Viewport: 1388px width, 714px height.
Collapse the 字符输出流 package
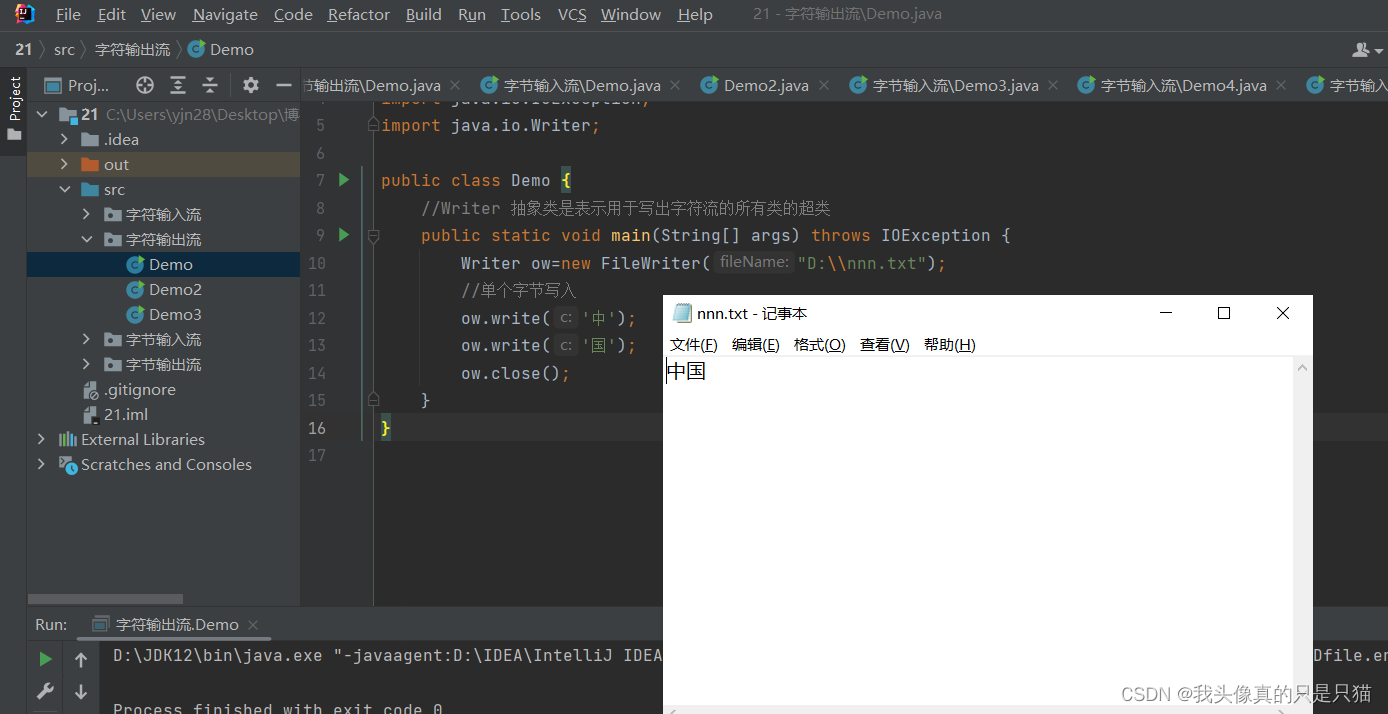pos(86,239)
